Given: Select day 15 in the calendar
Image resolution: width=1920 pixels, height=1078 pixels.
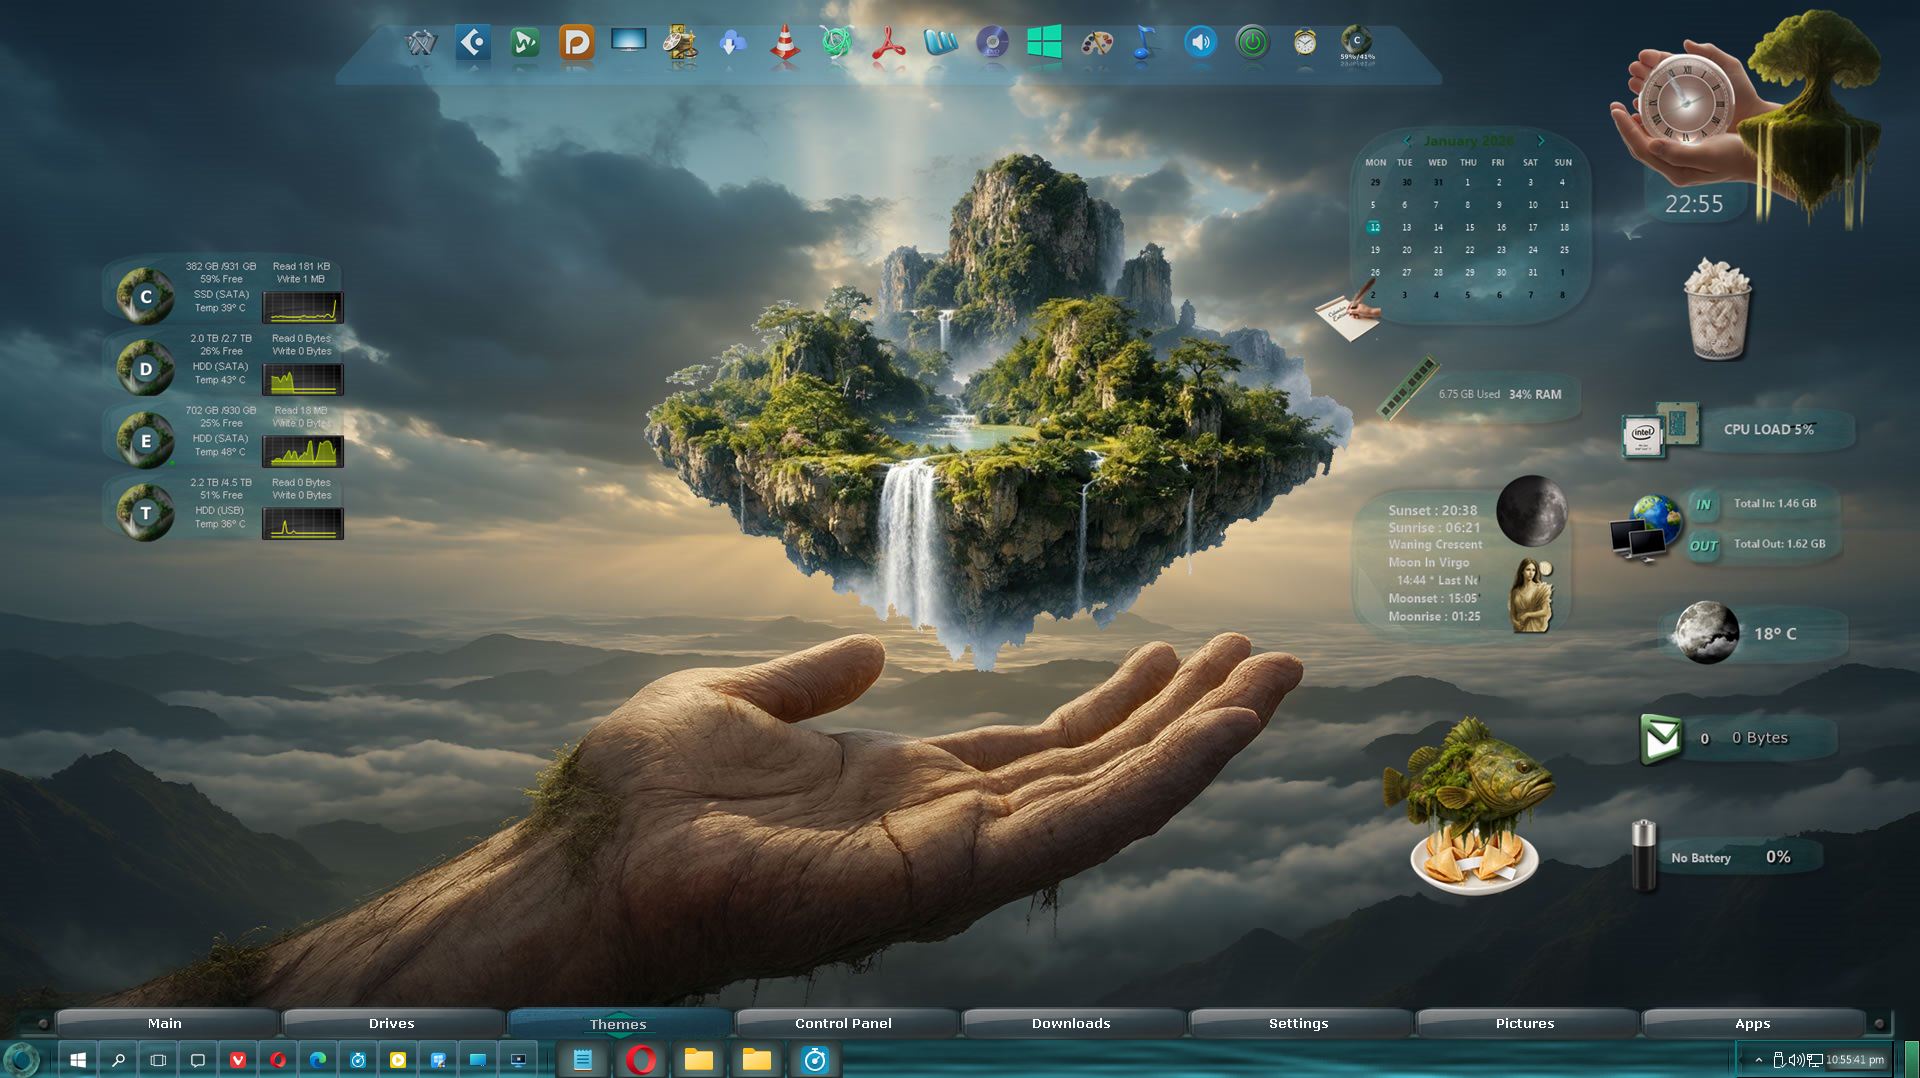Looking at the screenshot, I should (x=1469, y=228).
